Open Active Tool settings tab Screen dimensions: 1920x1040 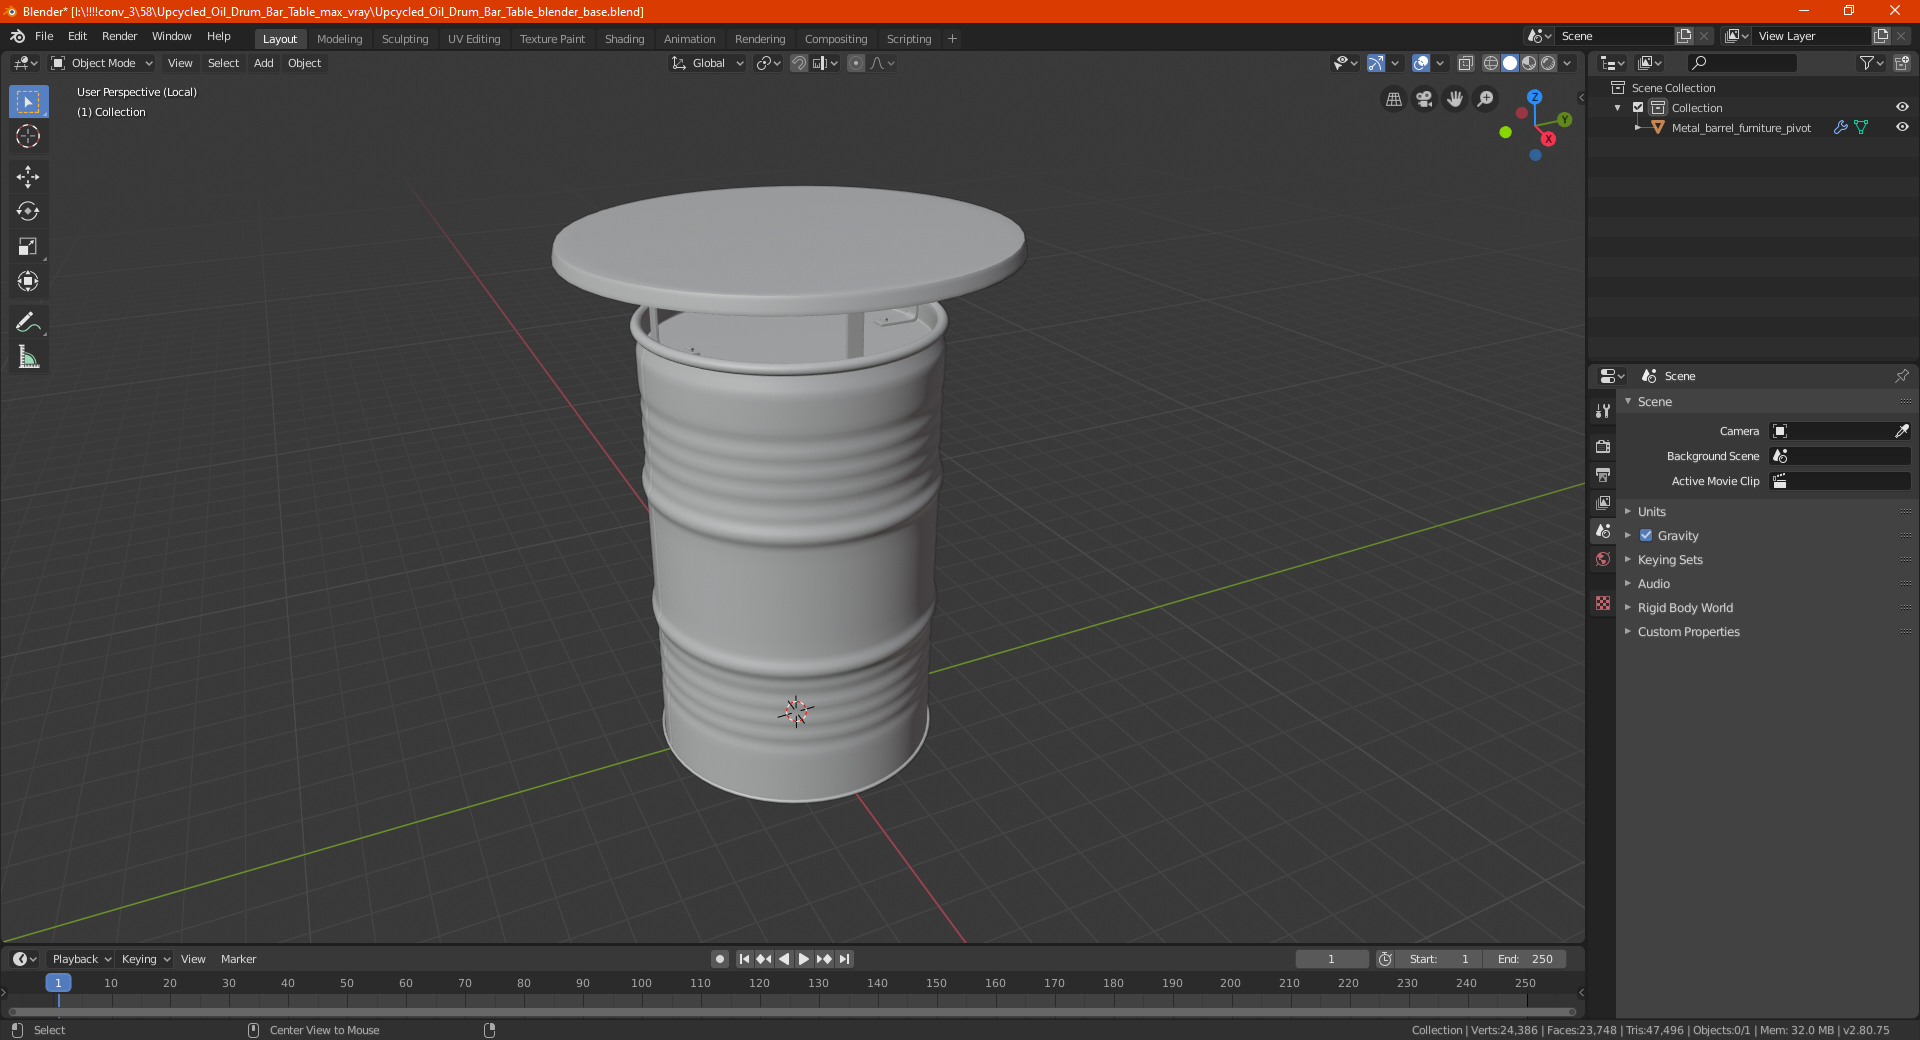pyautogui.click(x=1603, y=411)
